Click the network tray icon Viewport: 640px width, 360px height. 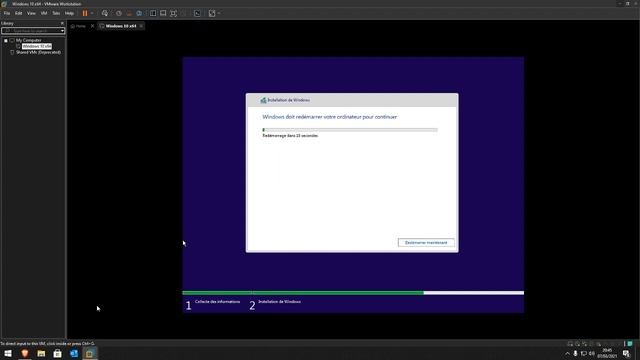(584, 353)
